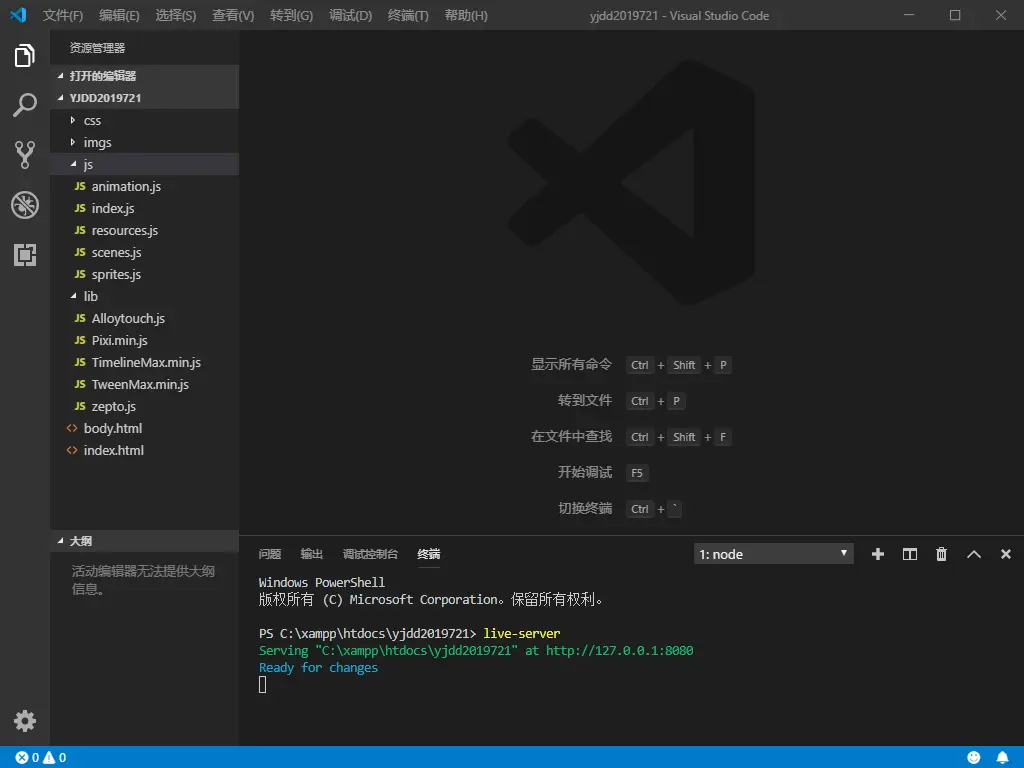Open TimelineMax.min.js file
The height and width of the screenshot is (768, 1024).
144,362
